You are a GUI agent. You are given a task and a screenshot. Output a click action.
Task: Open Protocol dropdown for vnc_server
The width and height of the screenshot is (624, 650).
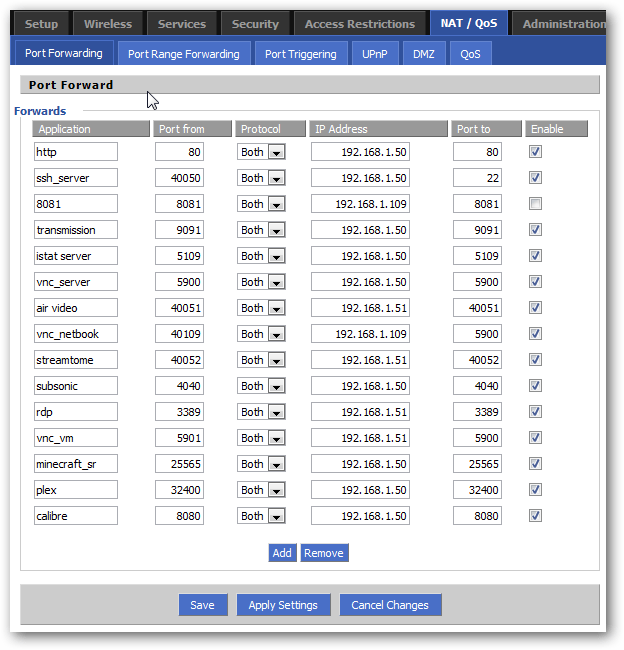(x=261, y=282)
